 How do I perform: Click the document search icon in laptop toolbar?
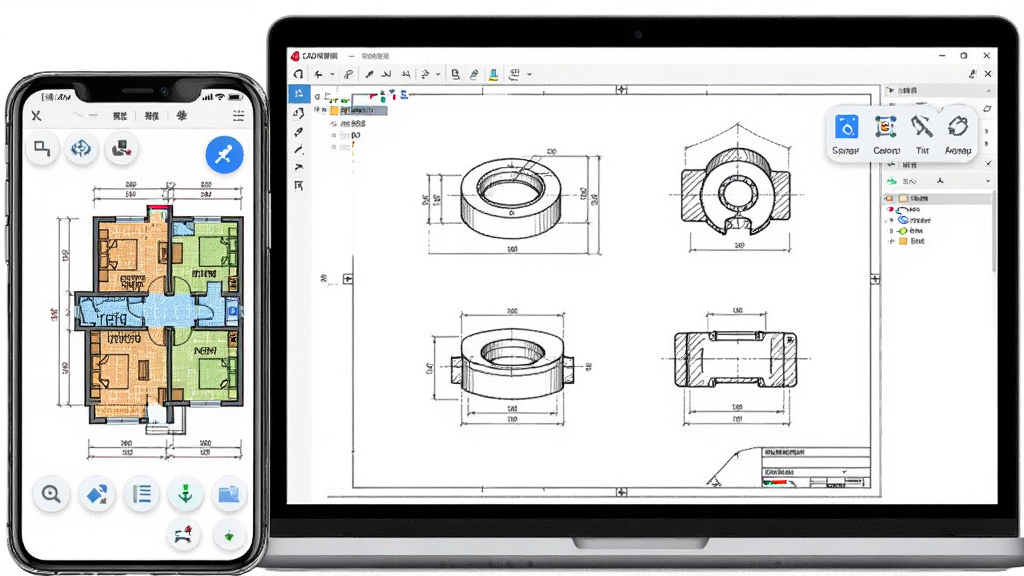(x=455, y=74)
